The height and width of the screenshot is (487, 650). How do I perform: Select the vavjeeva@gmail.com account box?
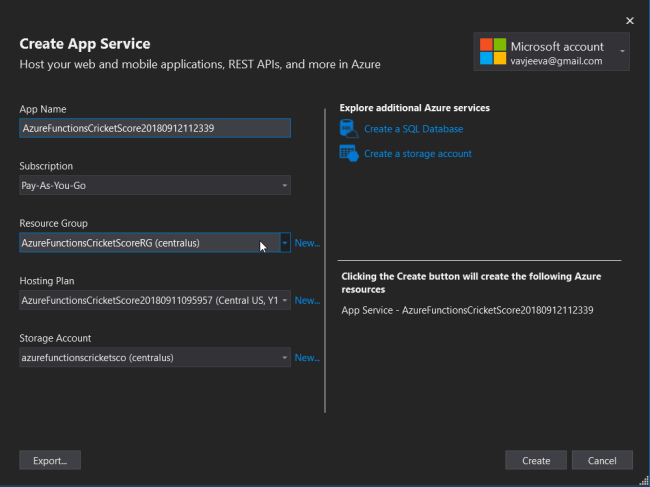click(x=551, y=51)
